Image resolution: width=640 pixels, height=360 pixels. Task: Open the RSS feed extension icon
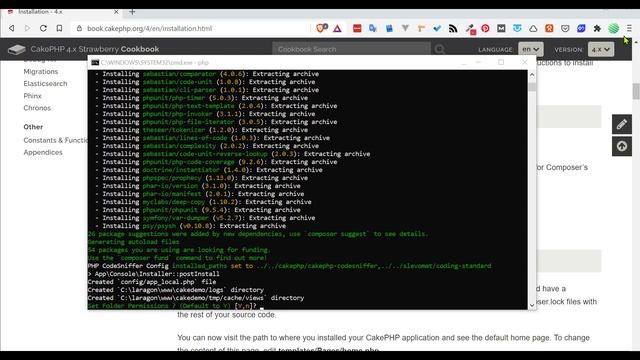click(453, 28)
